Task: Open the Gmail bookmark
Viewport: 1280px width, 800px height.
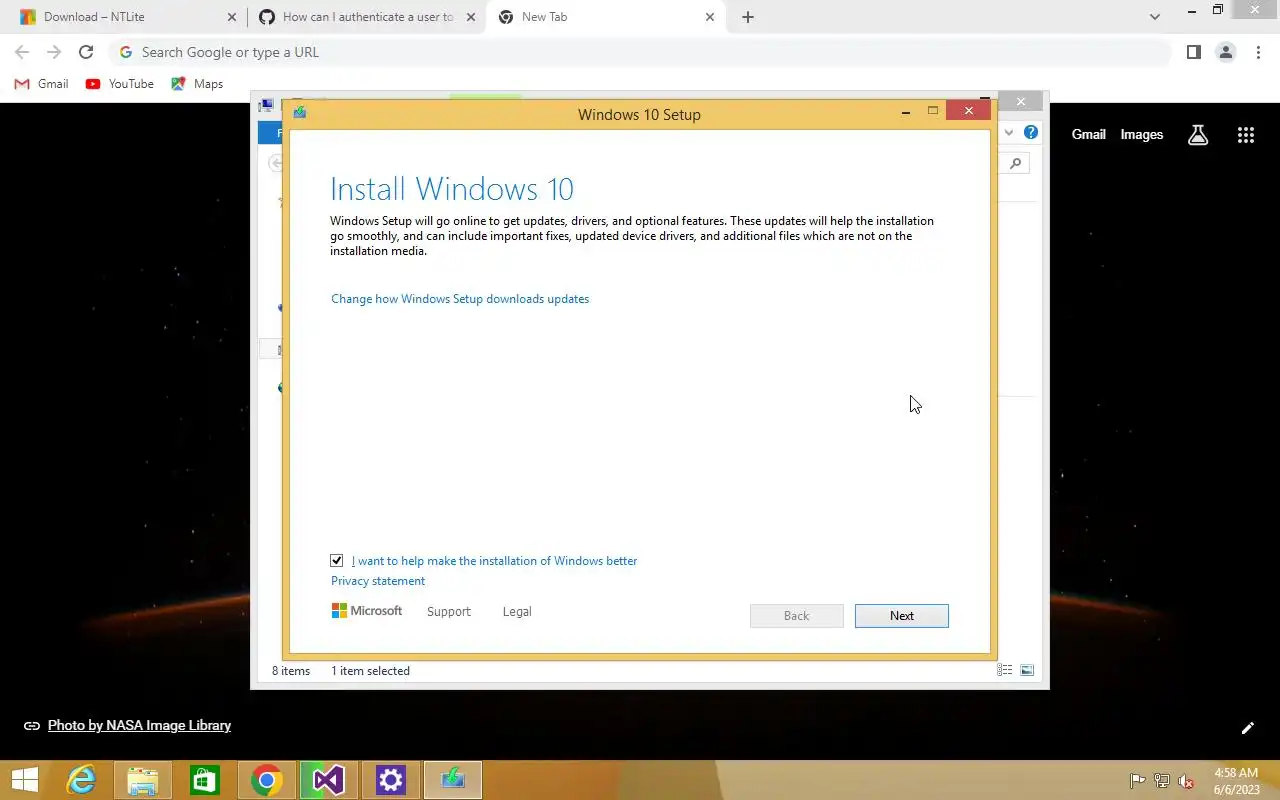Action: click(x=41, y=84)
